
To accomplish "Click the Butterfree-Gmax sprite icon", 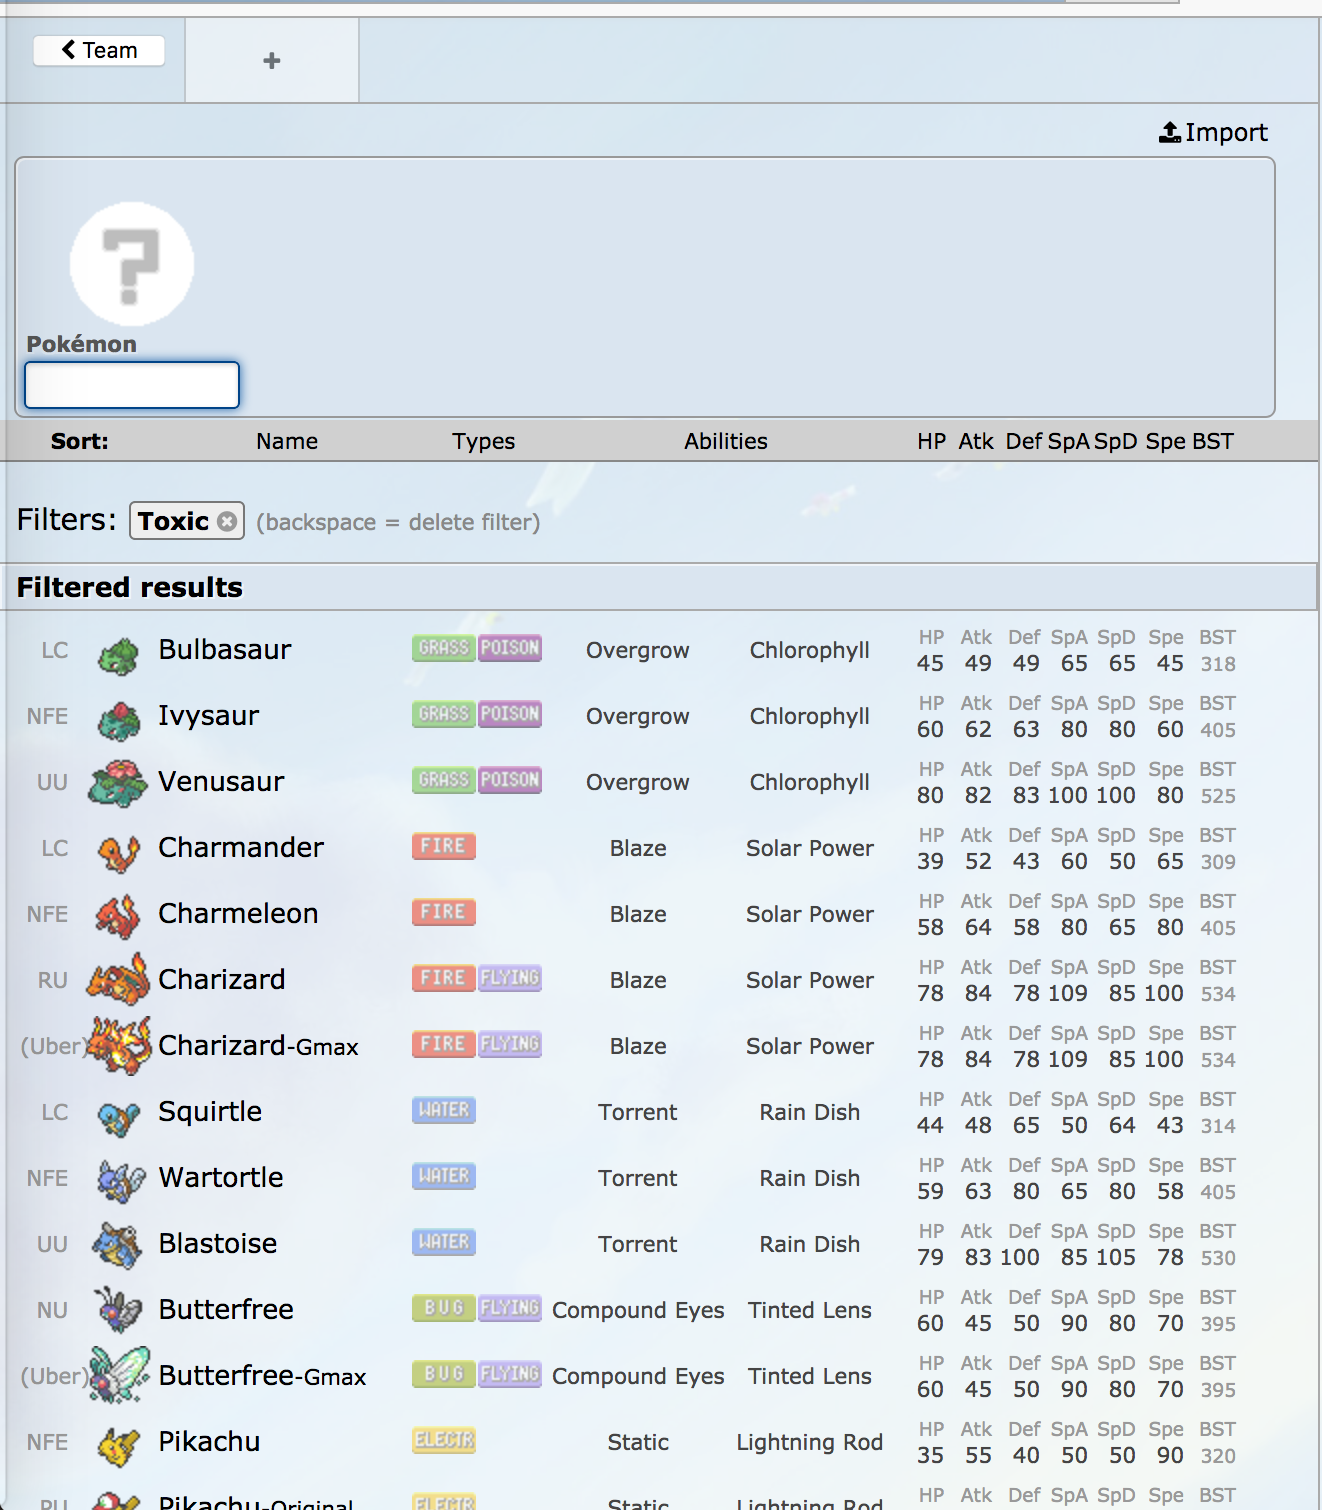I will (x=119, y=1376).
